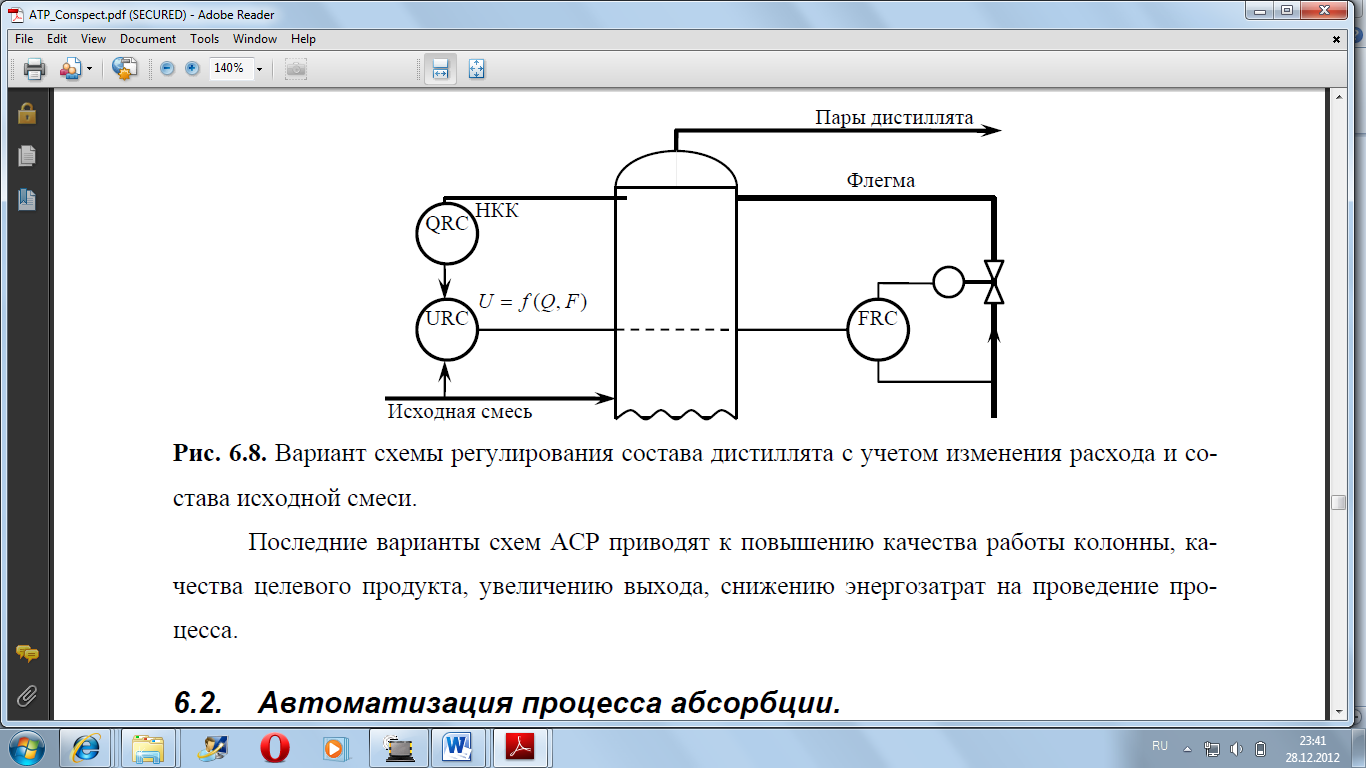Open the Opera browser taskbar icon
Image resolution: width=1366 pixels, height=768 pixels.
276,747
